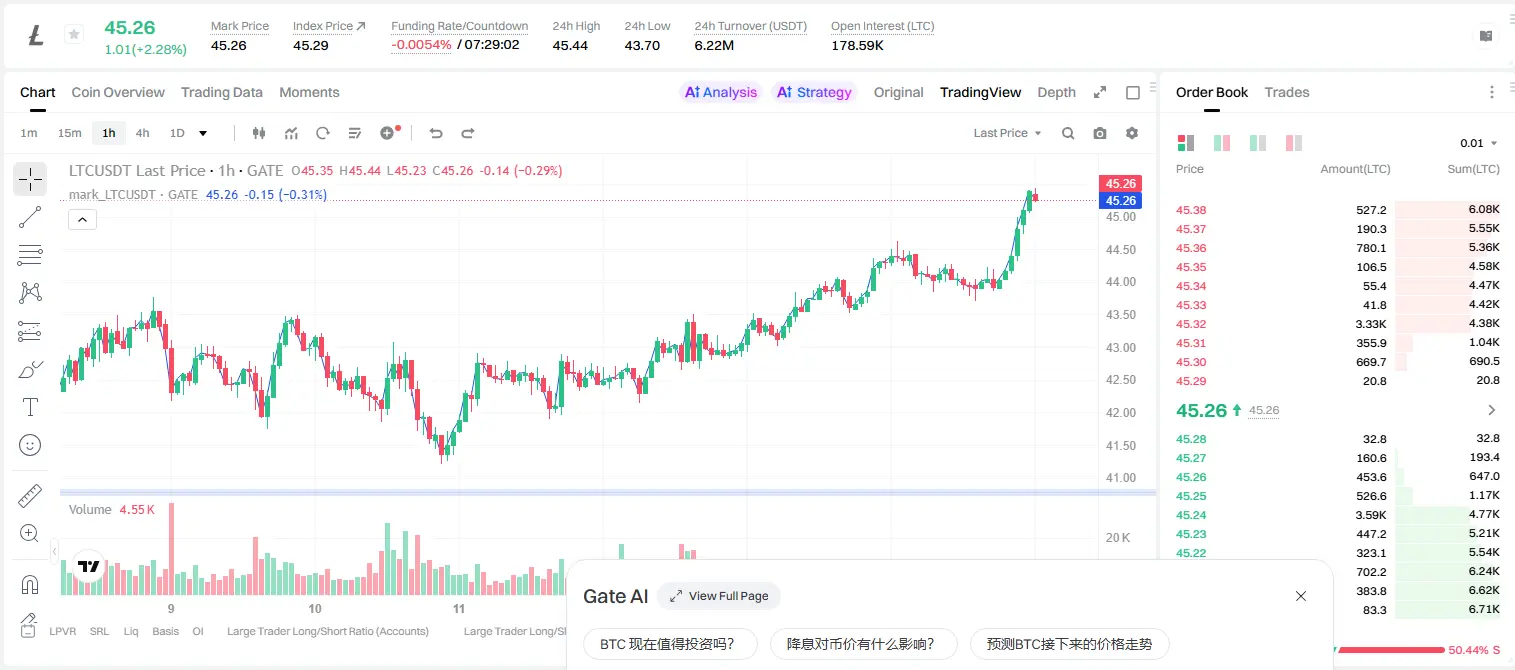1515x670 pixels.
Task: Close the Gate AI panel
Action: click(1301, 596)
